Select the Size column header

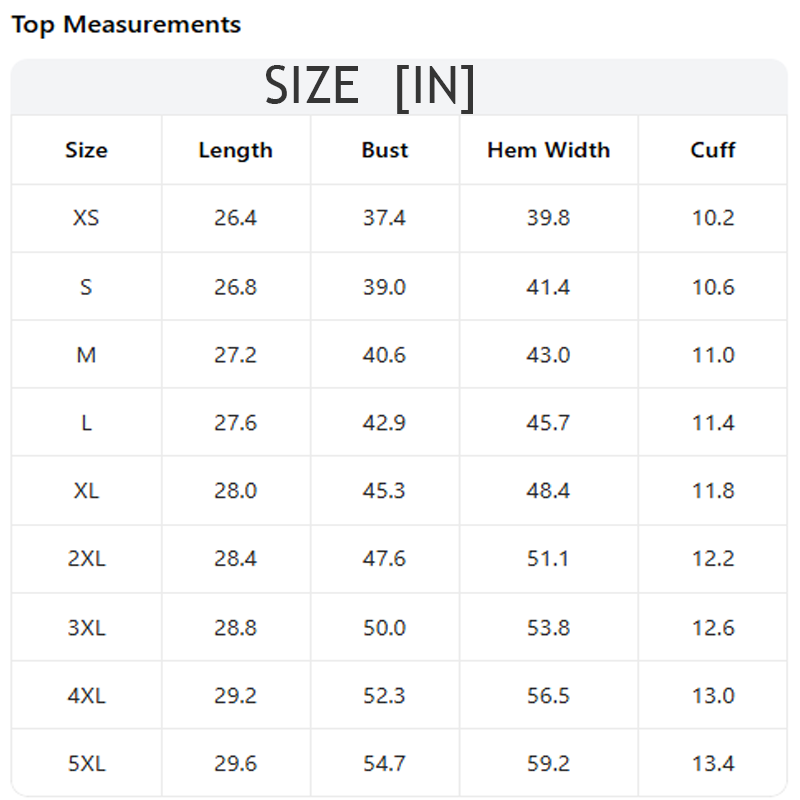86,150
